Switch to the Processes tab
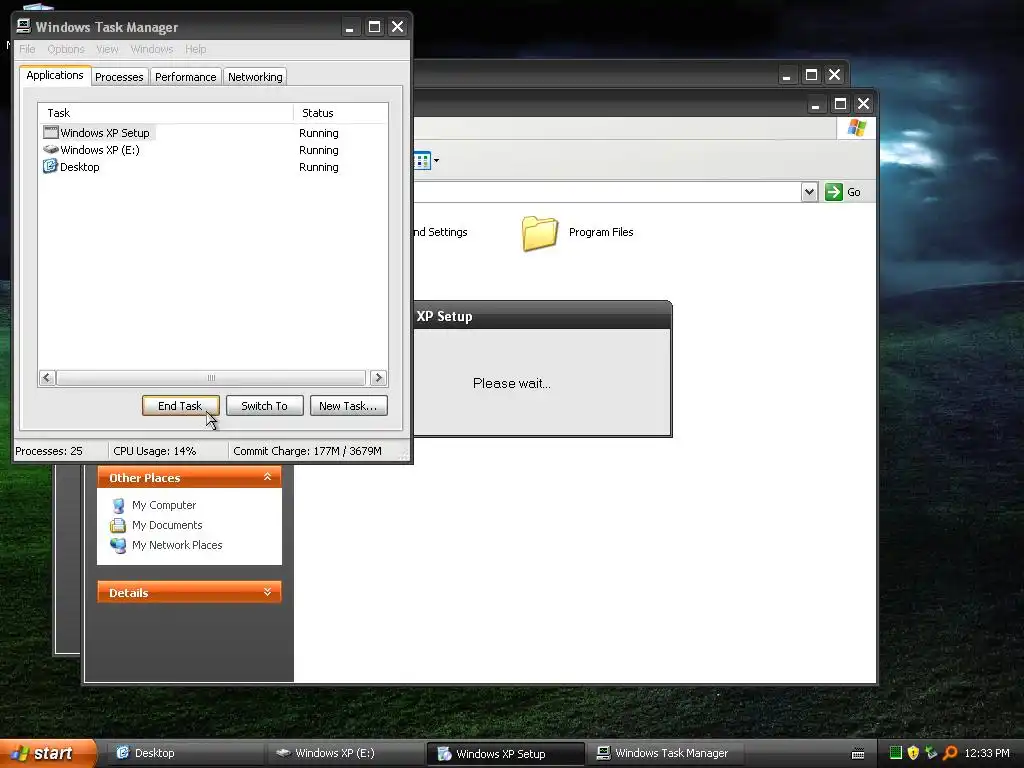1024x768 pixels. point(119,77)
